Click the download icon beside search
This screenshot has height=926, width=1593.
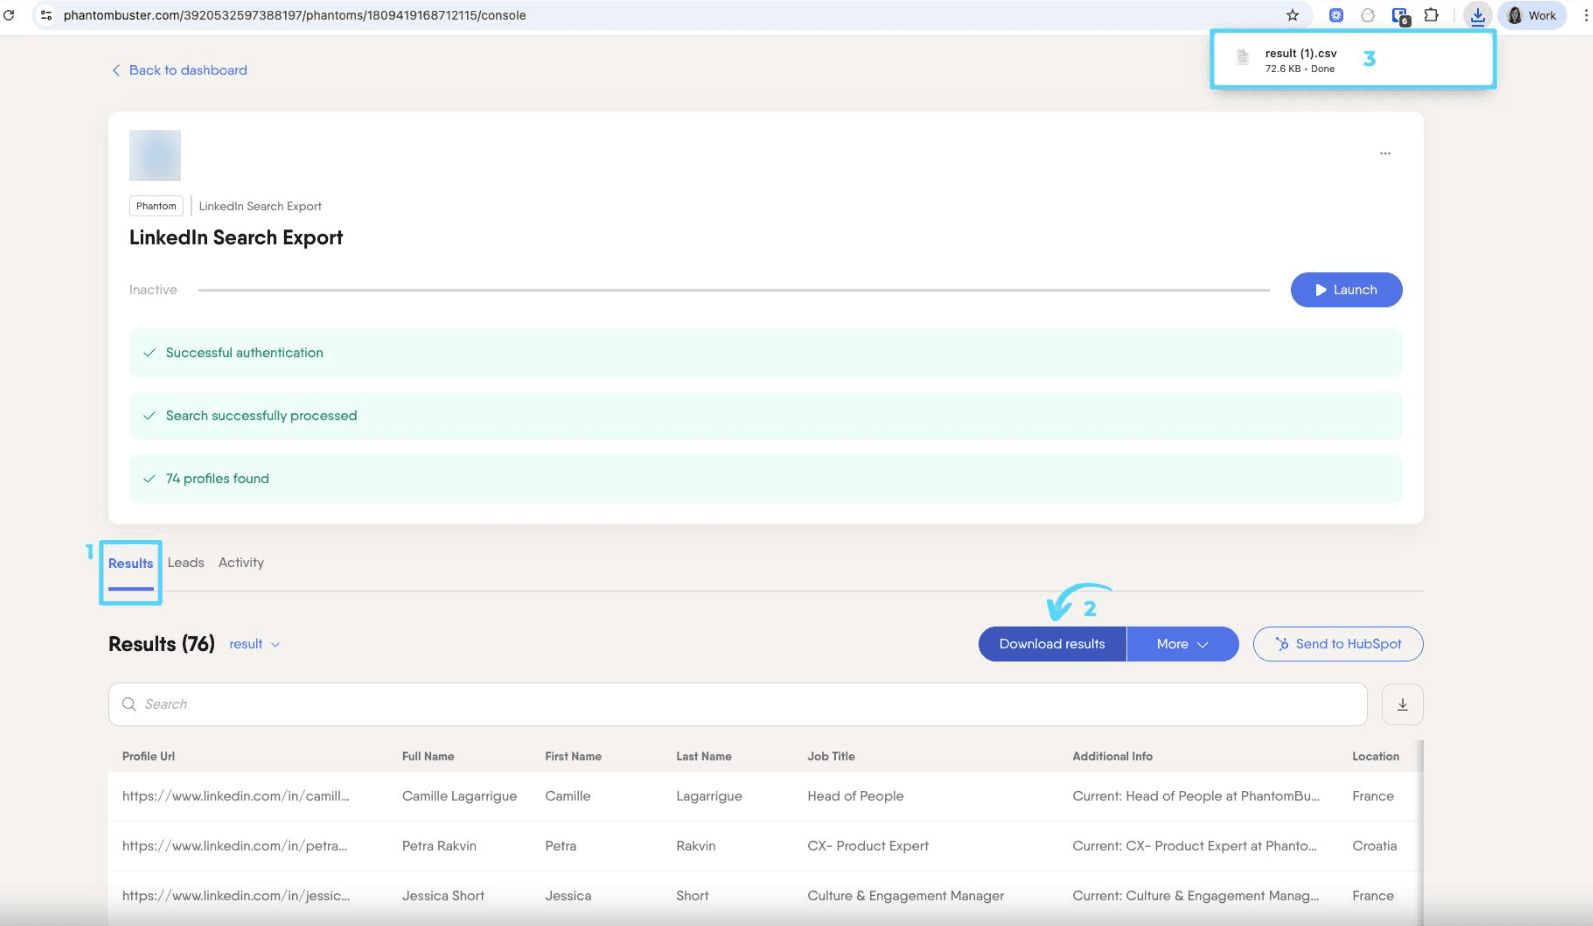tap(1402, 704)
